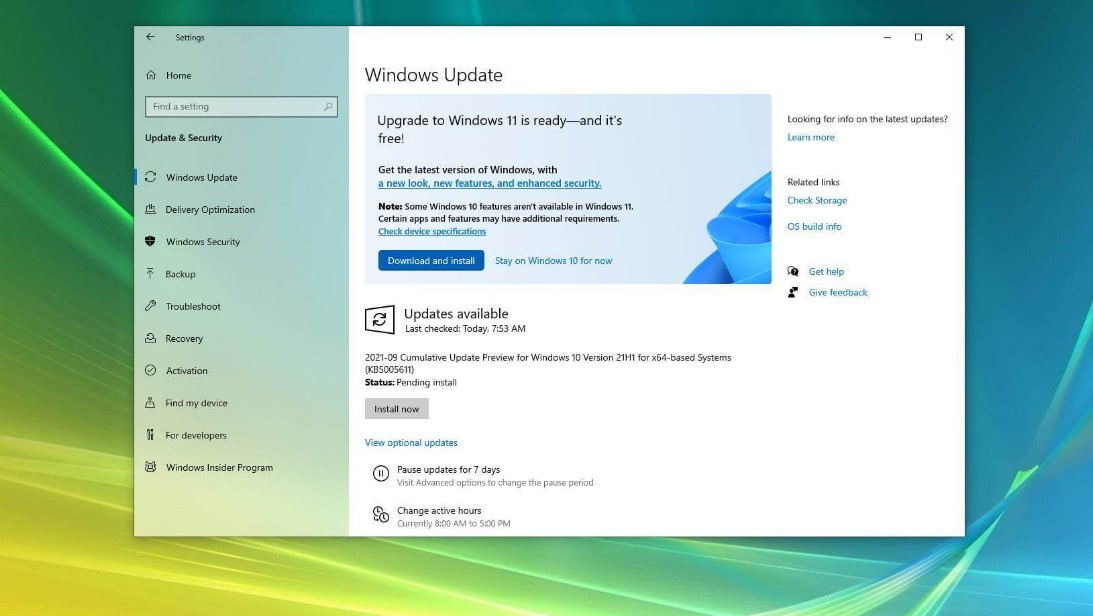This screenshot has width=1093, height=616.
Task: Click the Update & Security heading
Action: point(183,137)
